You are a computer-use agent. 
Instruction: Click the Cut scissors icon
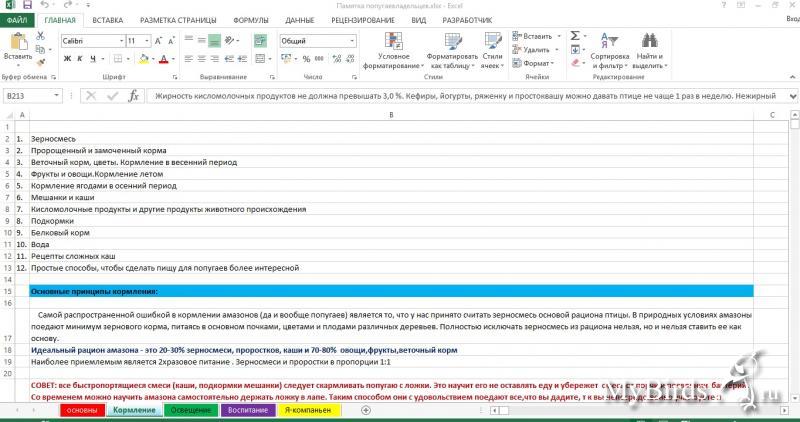point(41,35)
